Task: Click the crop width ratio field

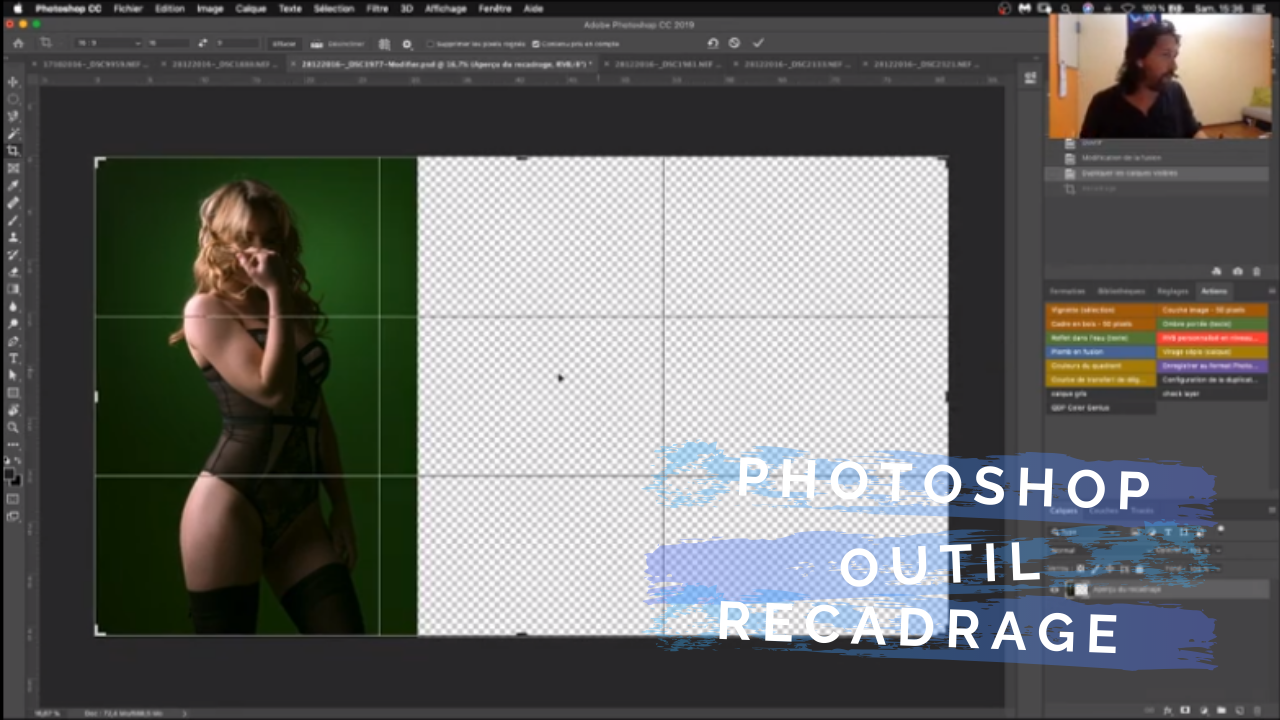Action: 169,44
